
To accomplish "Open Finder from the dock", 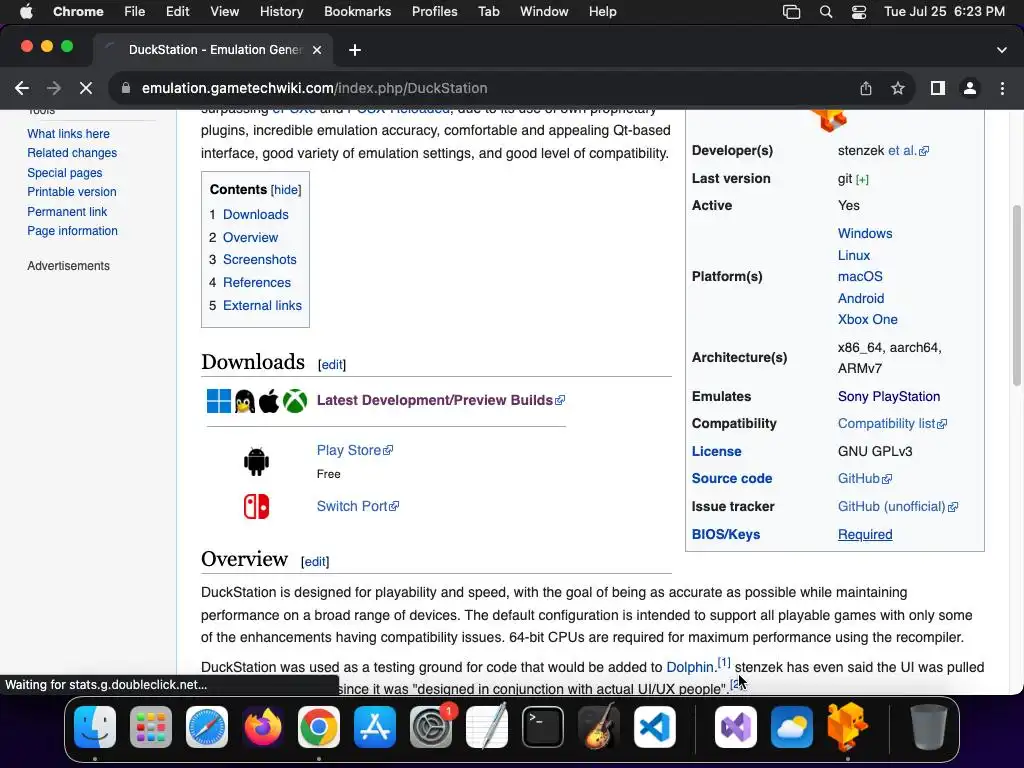I will point(95,727).
